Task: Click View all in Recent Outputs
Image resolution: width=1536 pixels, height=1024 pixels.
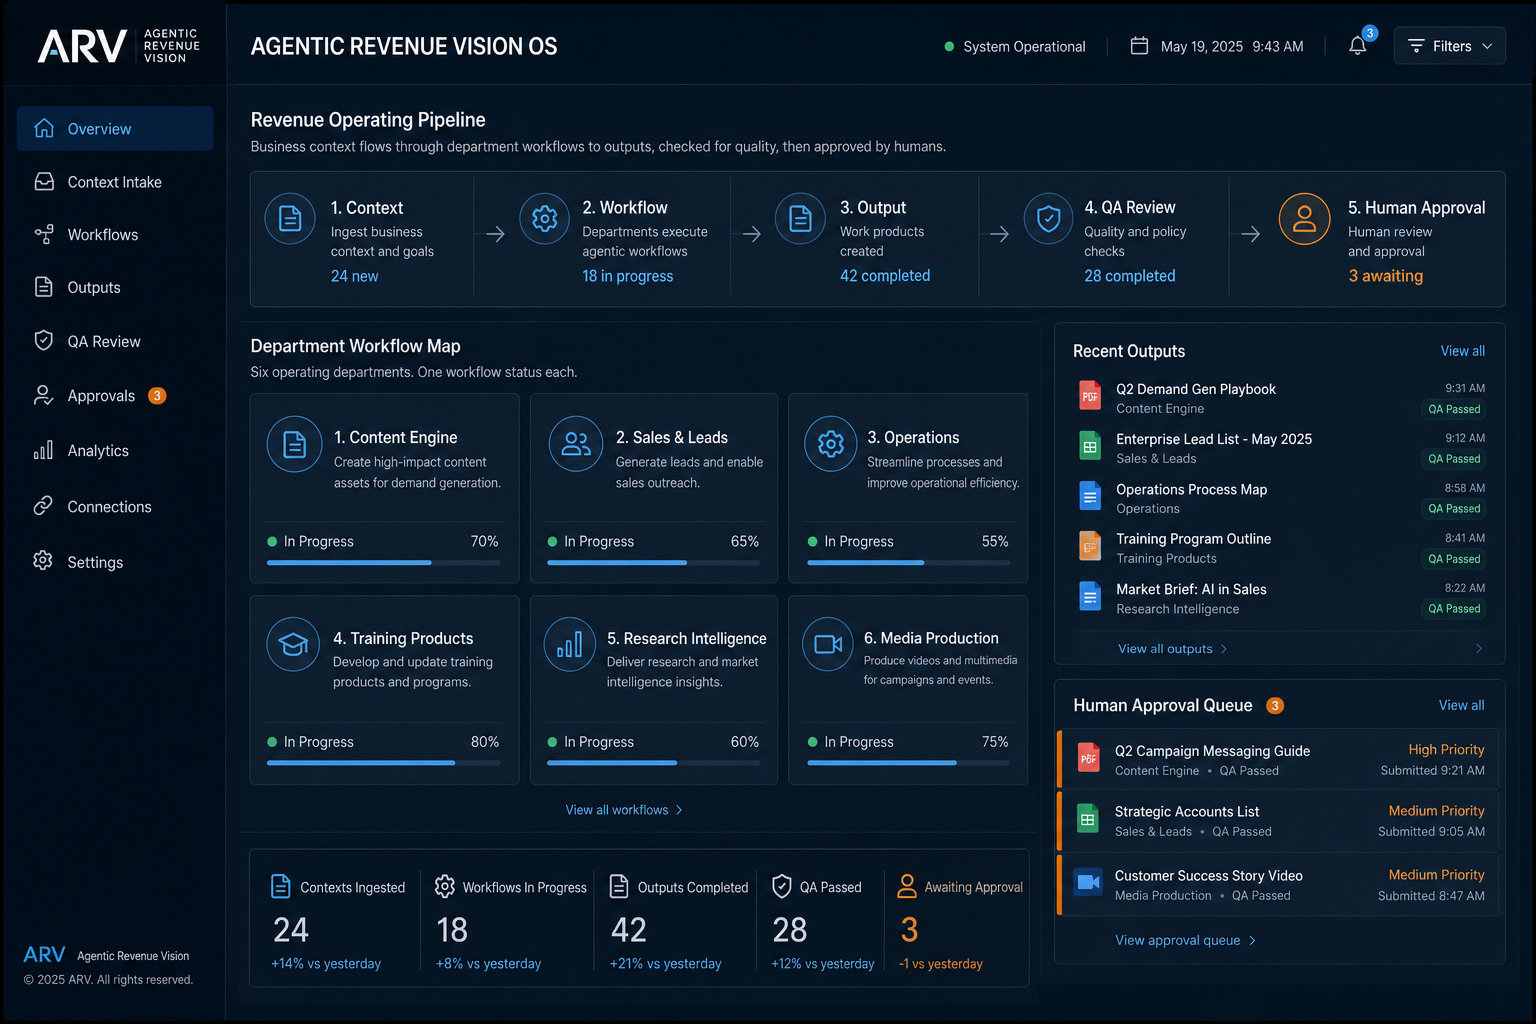Action: coord(1462,351)
